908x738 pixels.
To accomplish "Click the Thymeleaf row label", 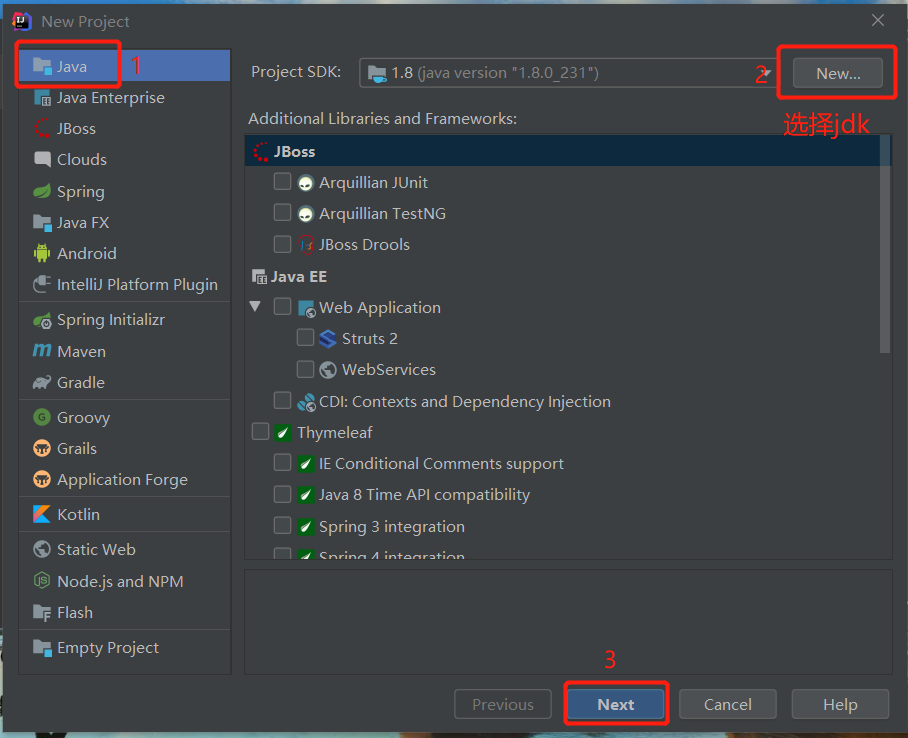I will 335,432.
